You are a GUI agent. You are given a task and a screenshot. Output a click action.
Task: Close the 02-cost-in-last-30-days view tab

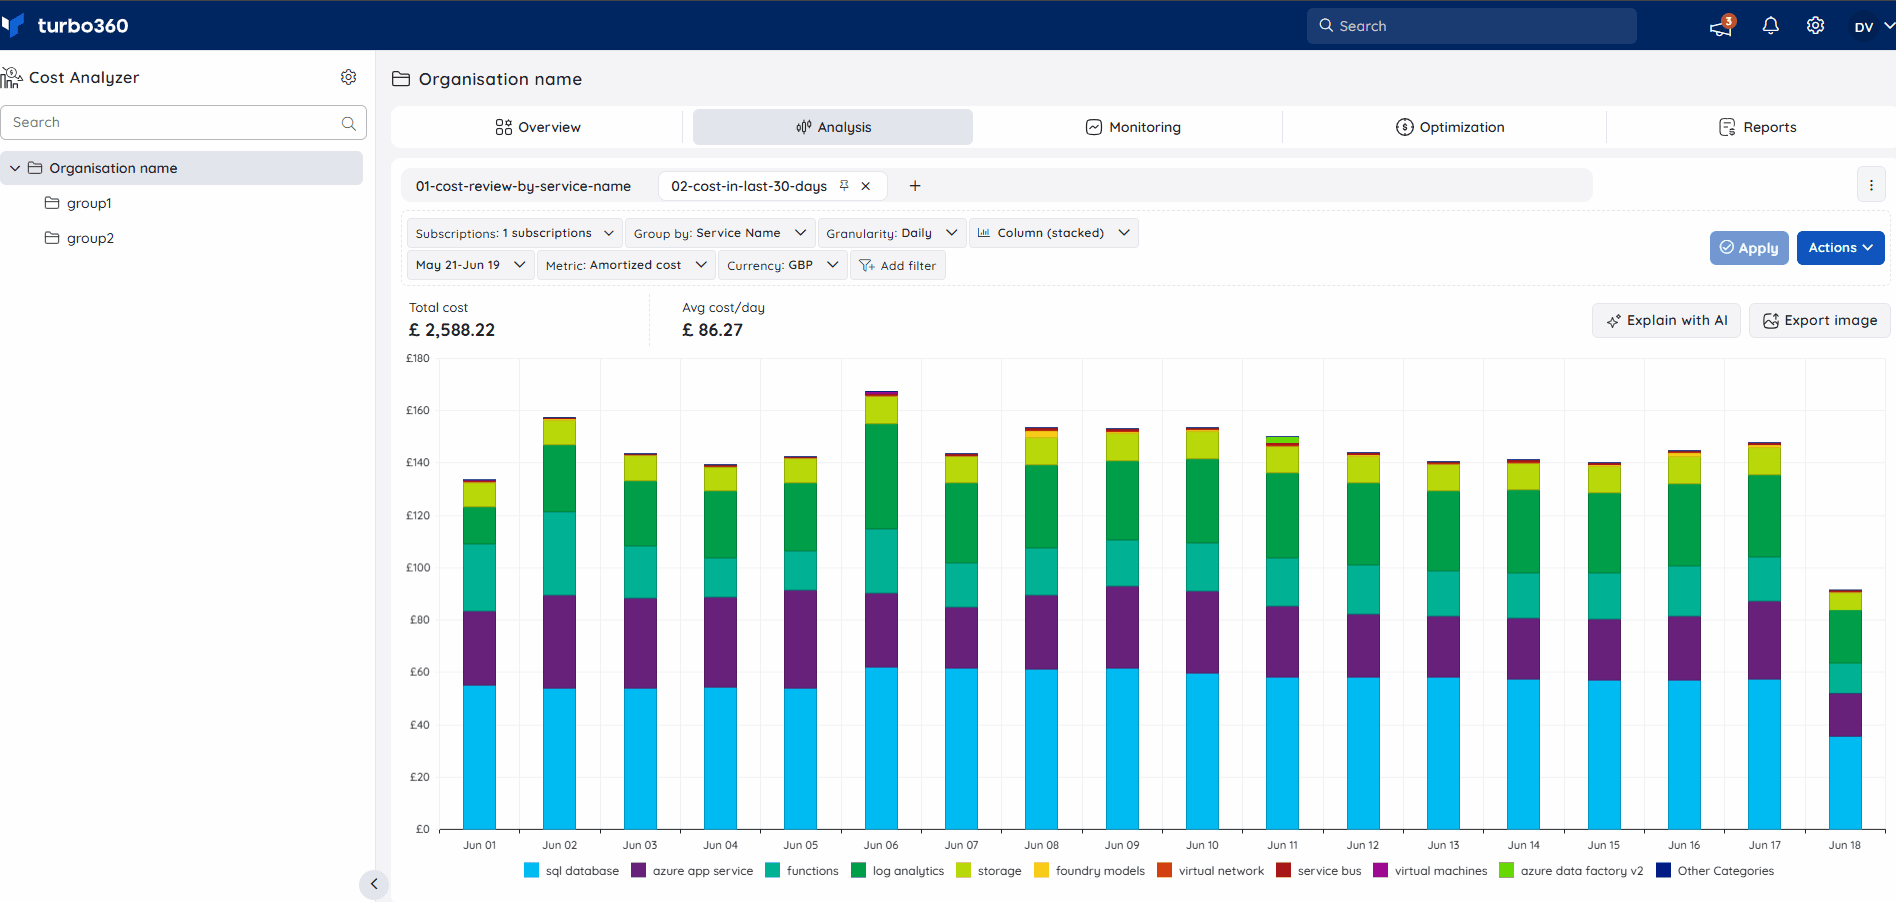tap(866, 186)
